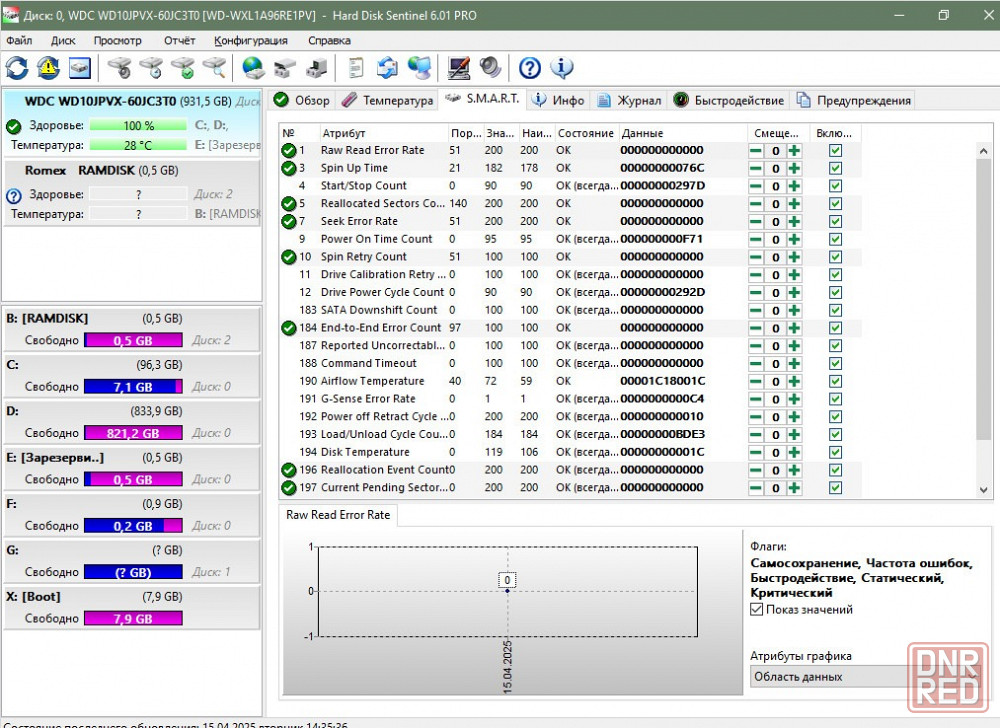1000x728 pixels.
Task: Click the refresh with warning triangle icon
Action: coord(48,68)
